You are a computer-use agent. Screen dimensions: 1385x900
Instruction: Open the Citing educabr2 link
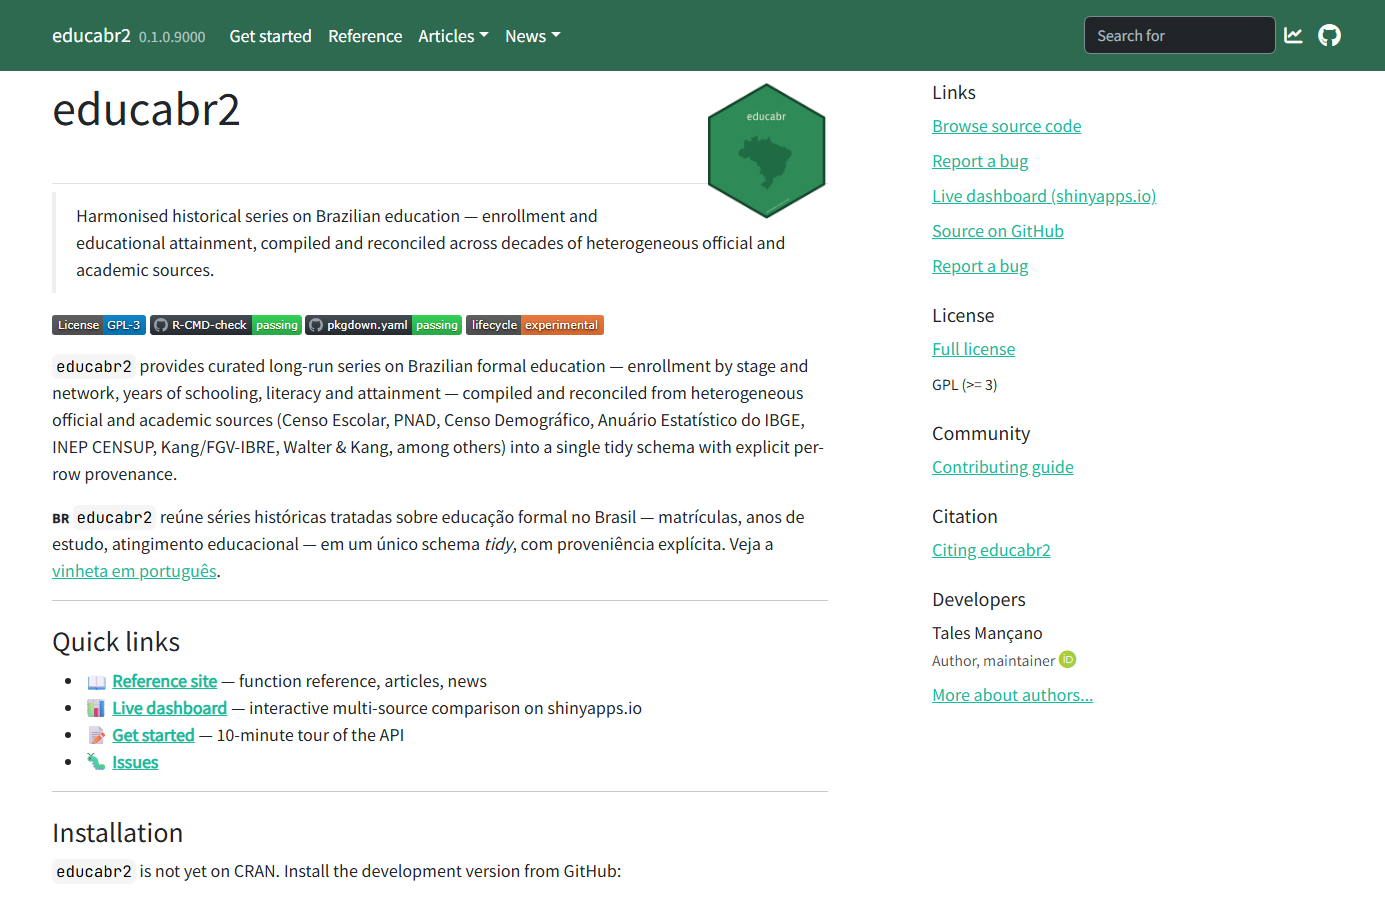coord(991,550)
